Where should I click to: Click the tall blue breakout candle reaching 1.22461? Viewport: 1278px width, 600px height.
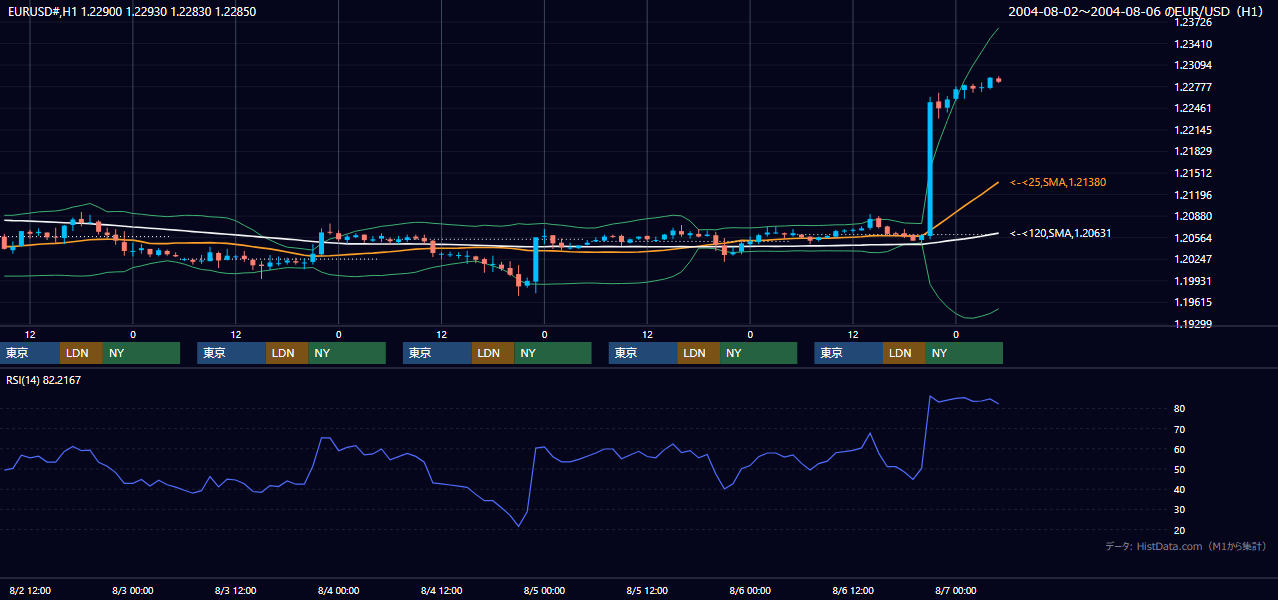click(930, 168)
